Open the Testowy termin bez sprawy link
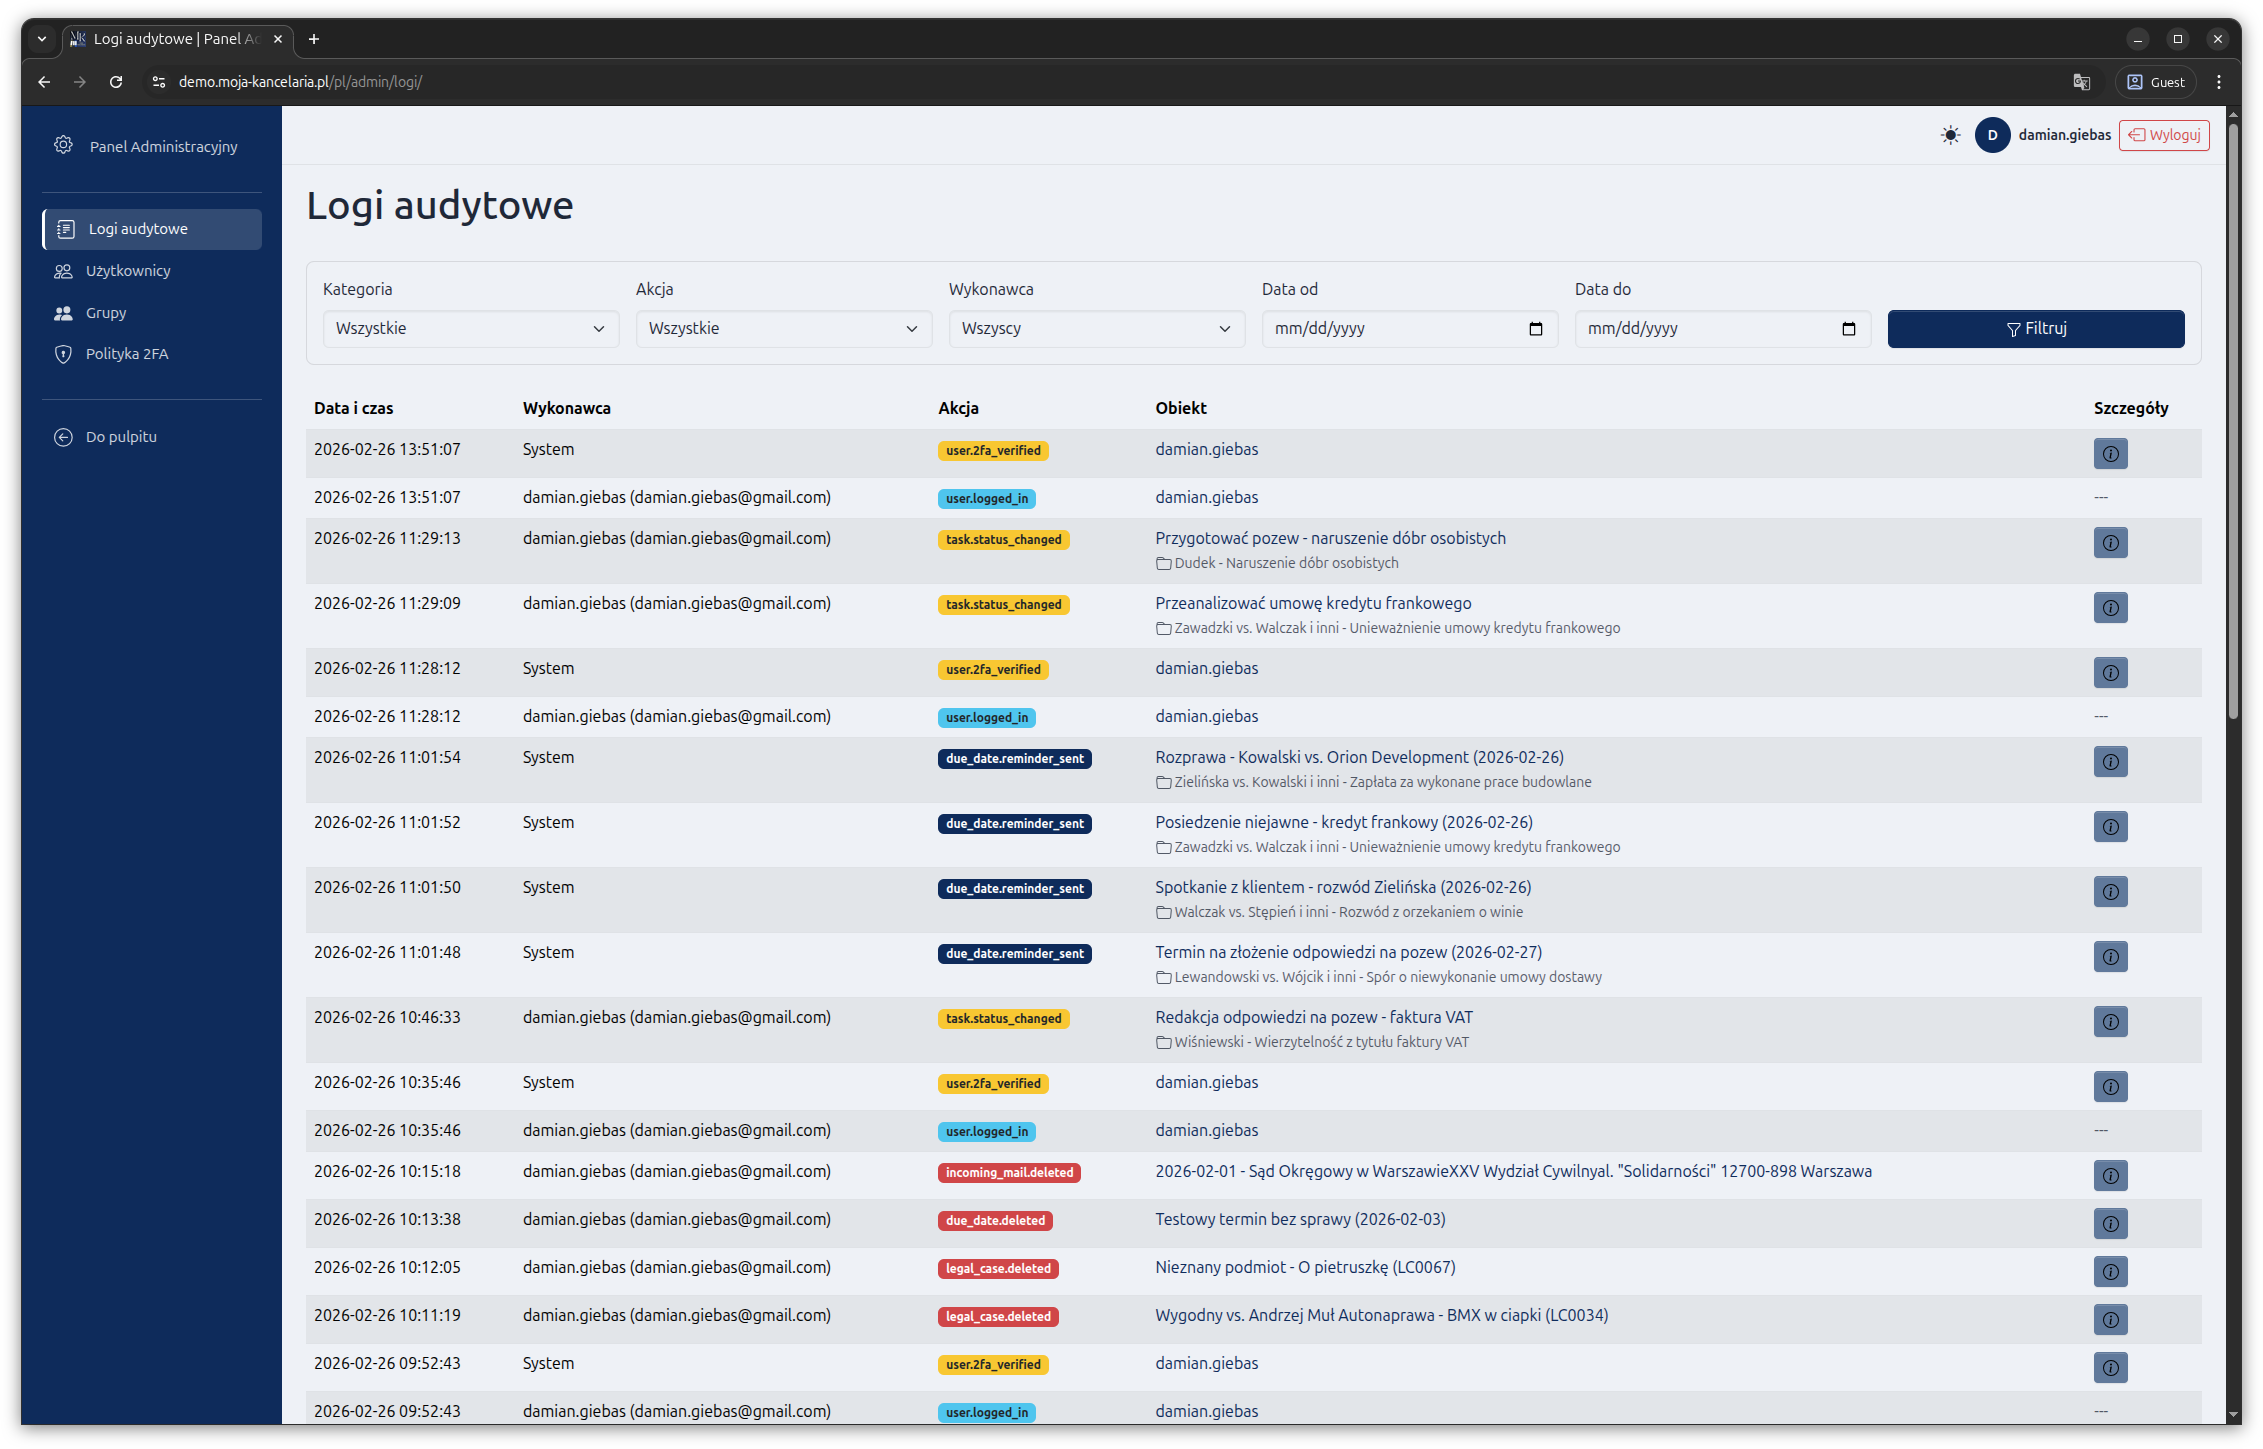Image resolution: width=2263 pixels, height=1449 pixels. [1300, 1219]
